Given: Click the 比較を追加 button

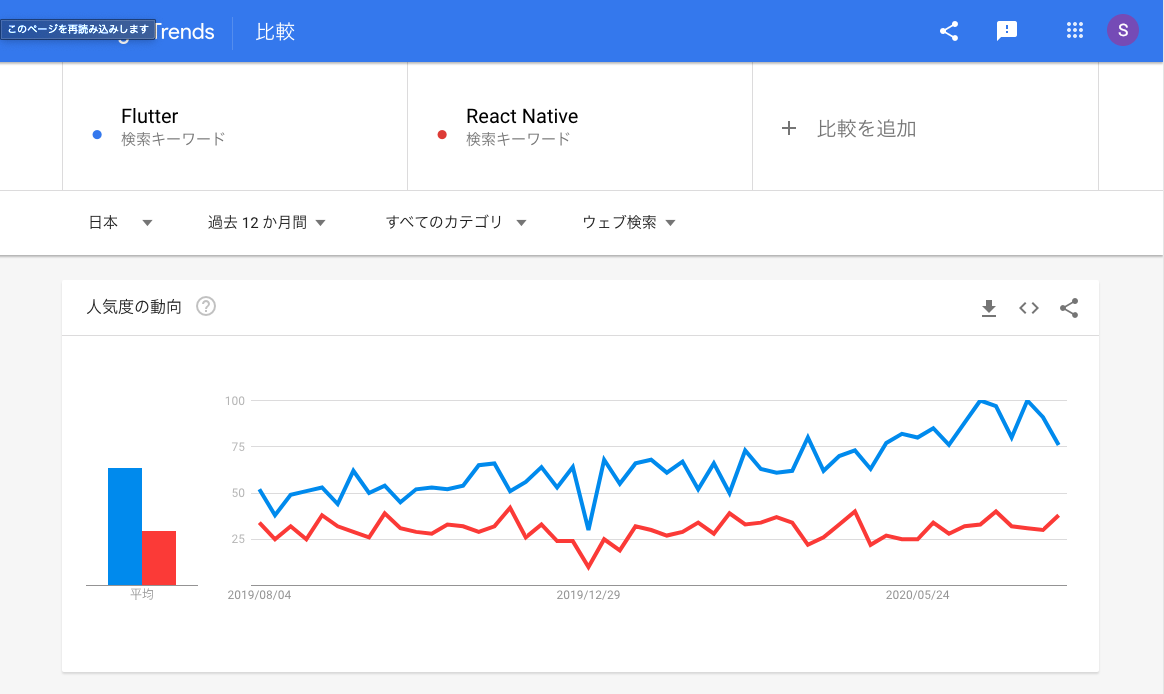Looking at the screenshot, I should point(850,128).
